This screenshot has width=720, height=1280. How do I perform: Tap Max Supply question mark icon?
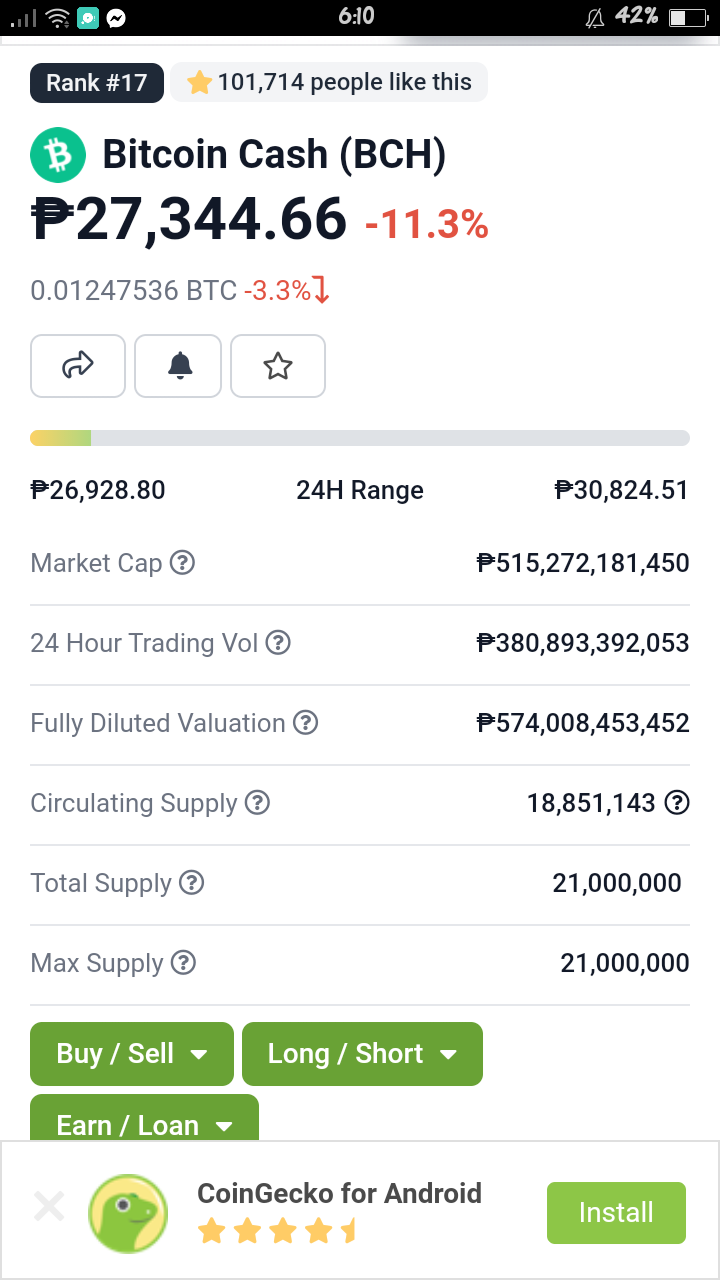coord(183,963)
